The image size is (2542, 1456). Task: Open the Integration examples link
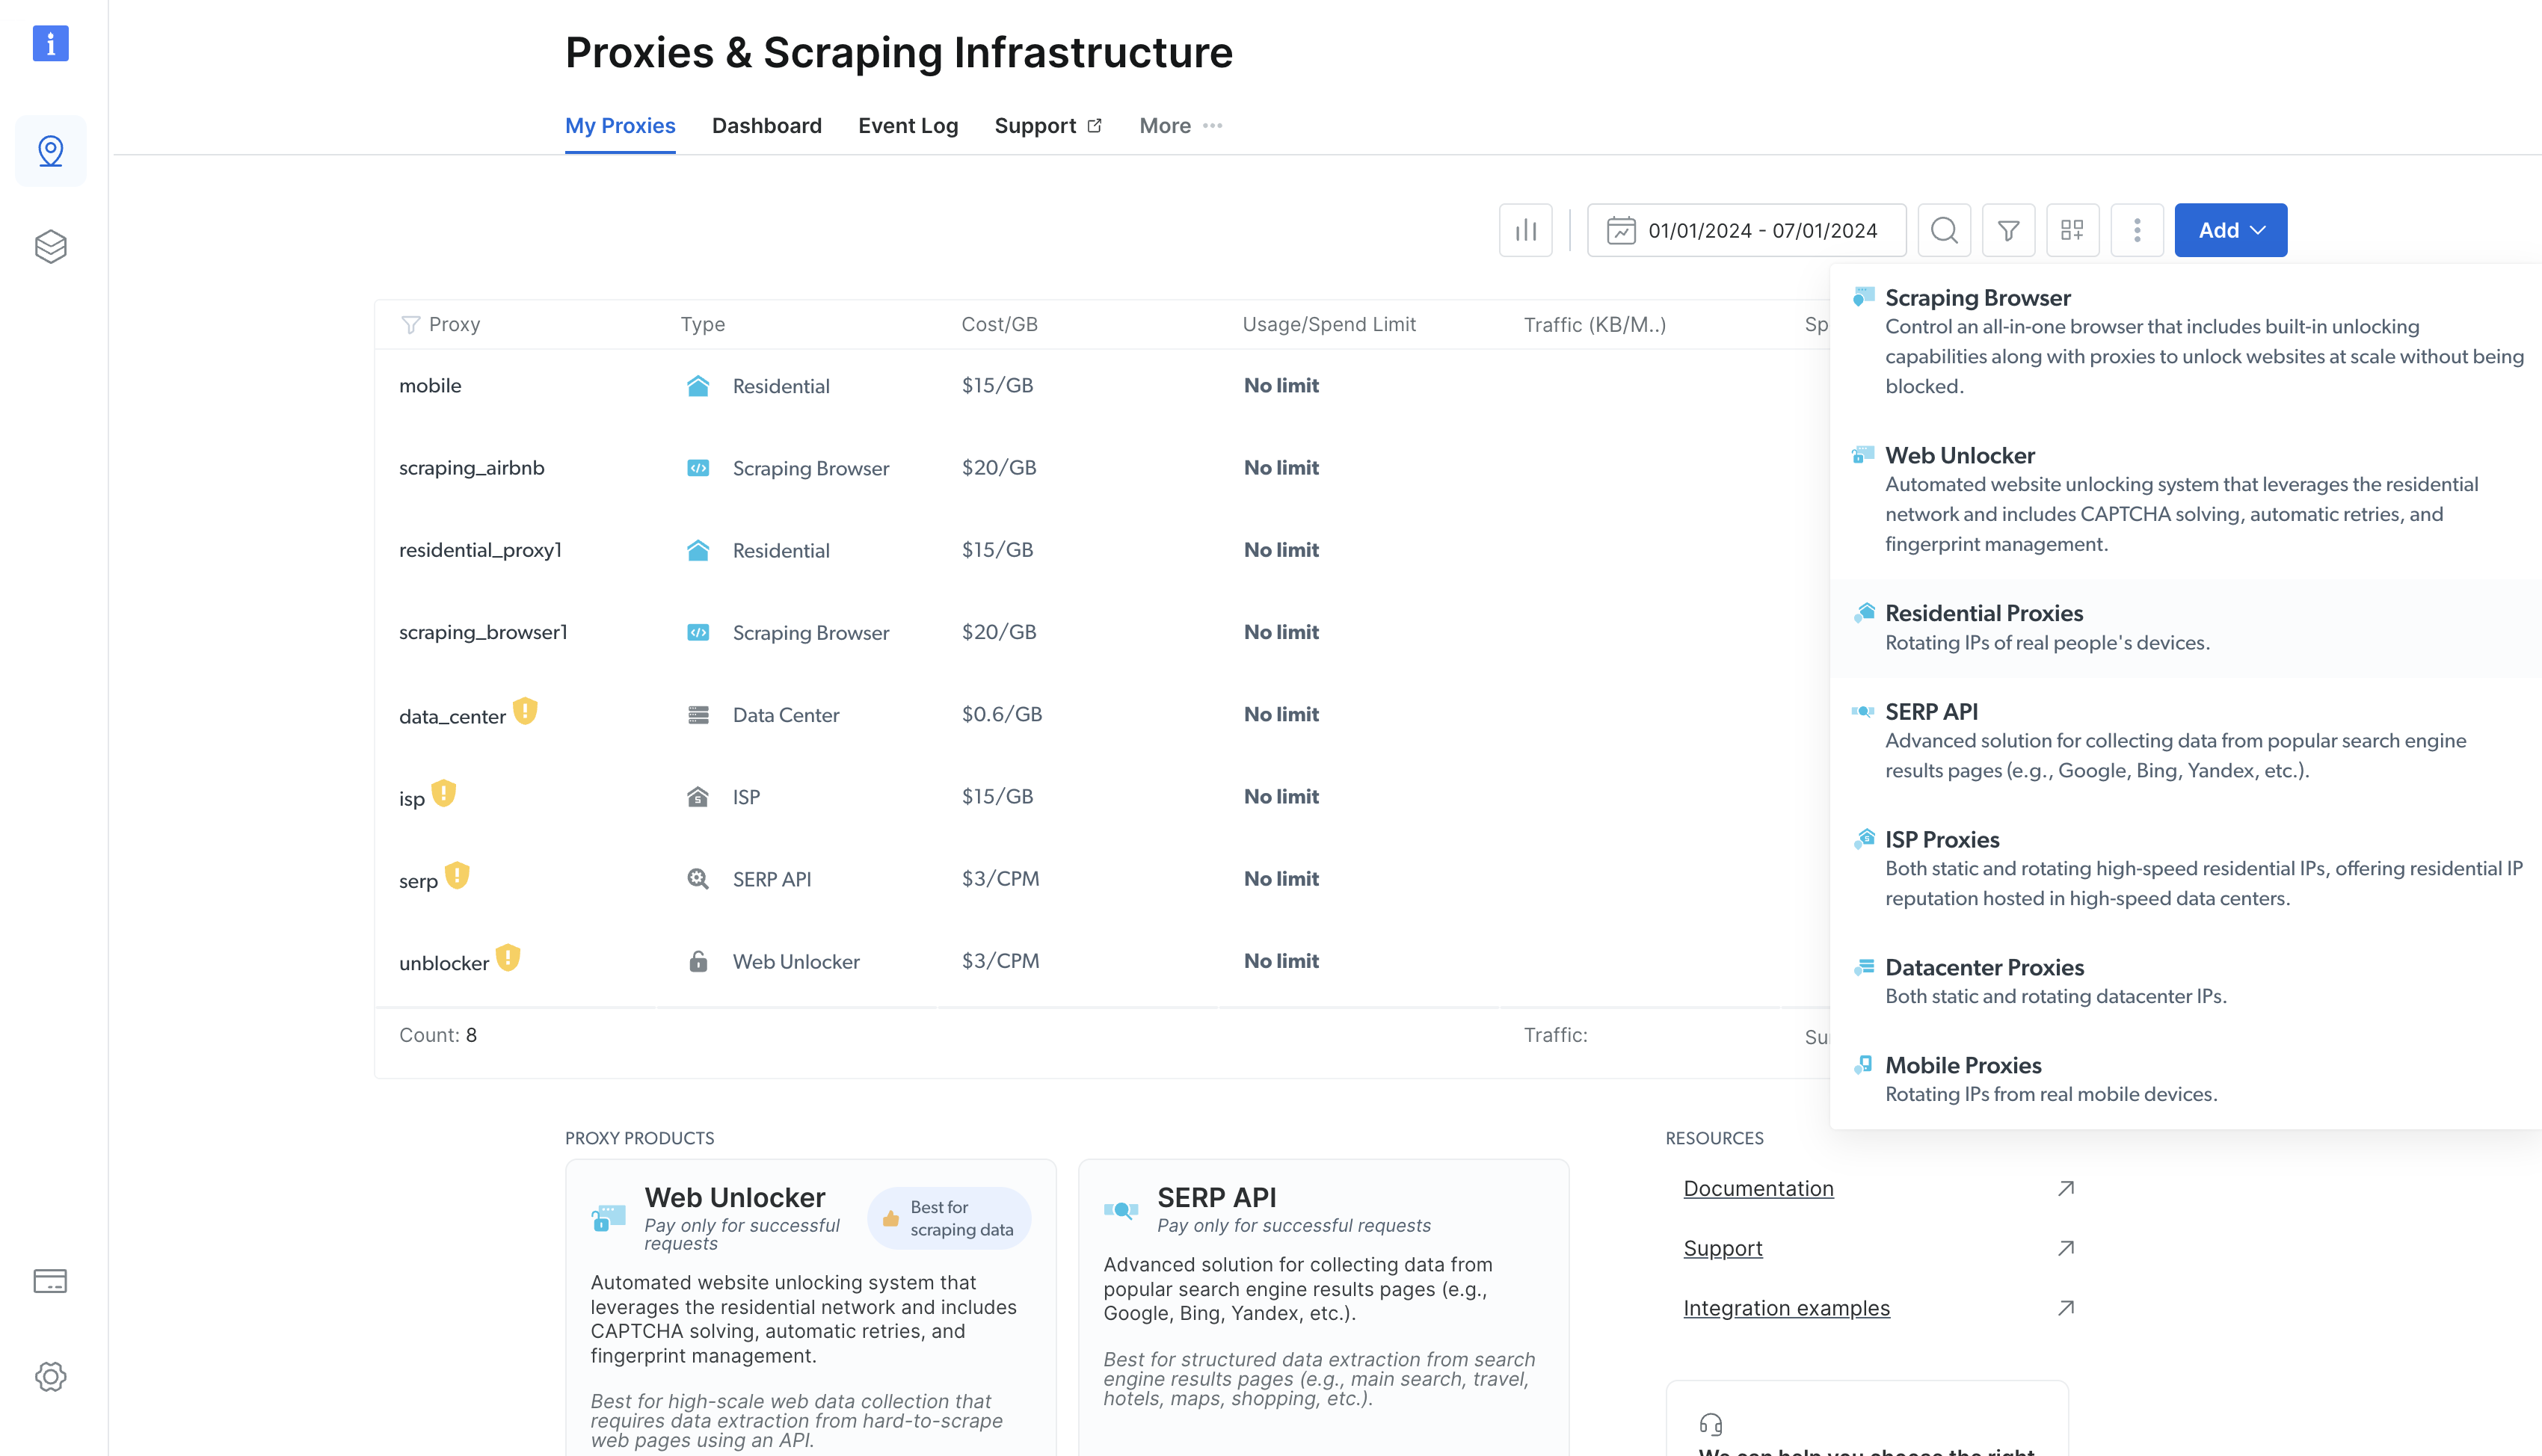click(1786, 1308)
